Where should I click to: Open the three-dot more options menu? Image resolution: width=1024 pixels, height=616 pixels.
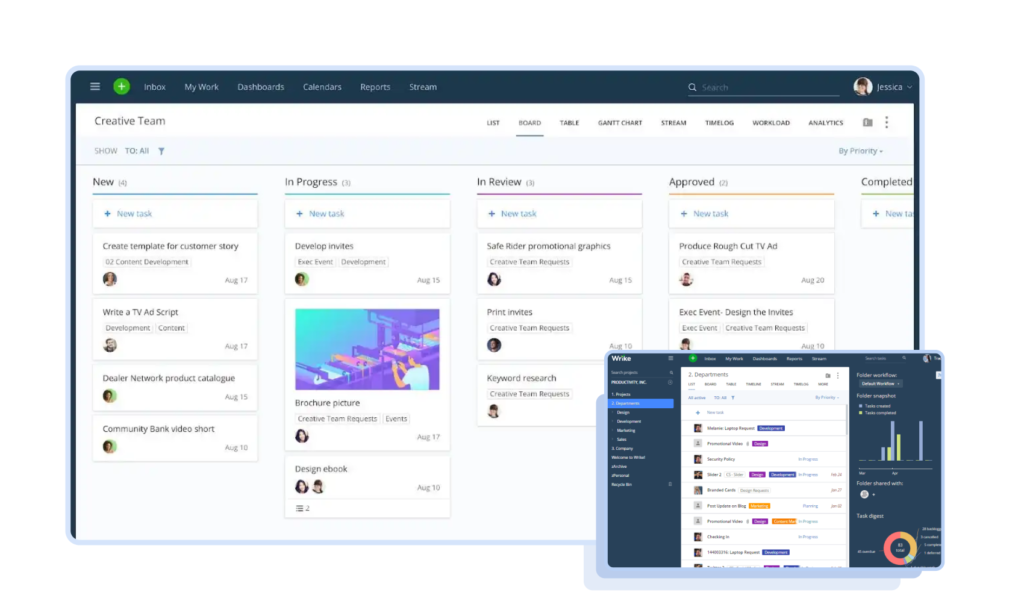[x=886, y=122]
